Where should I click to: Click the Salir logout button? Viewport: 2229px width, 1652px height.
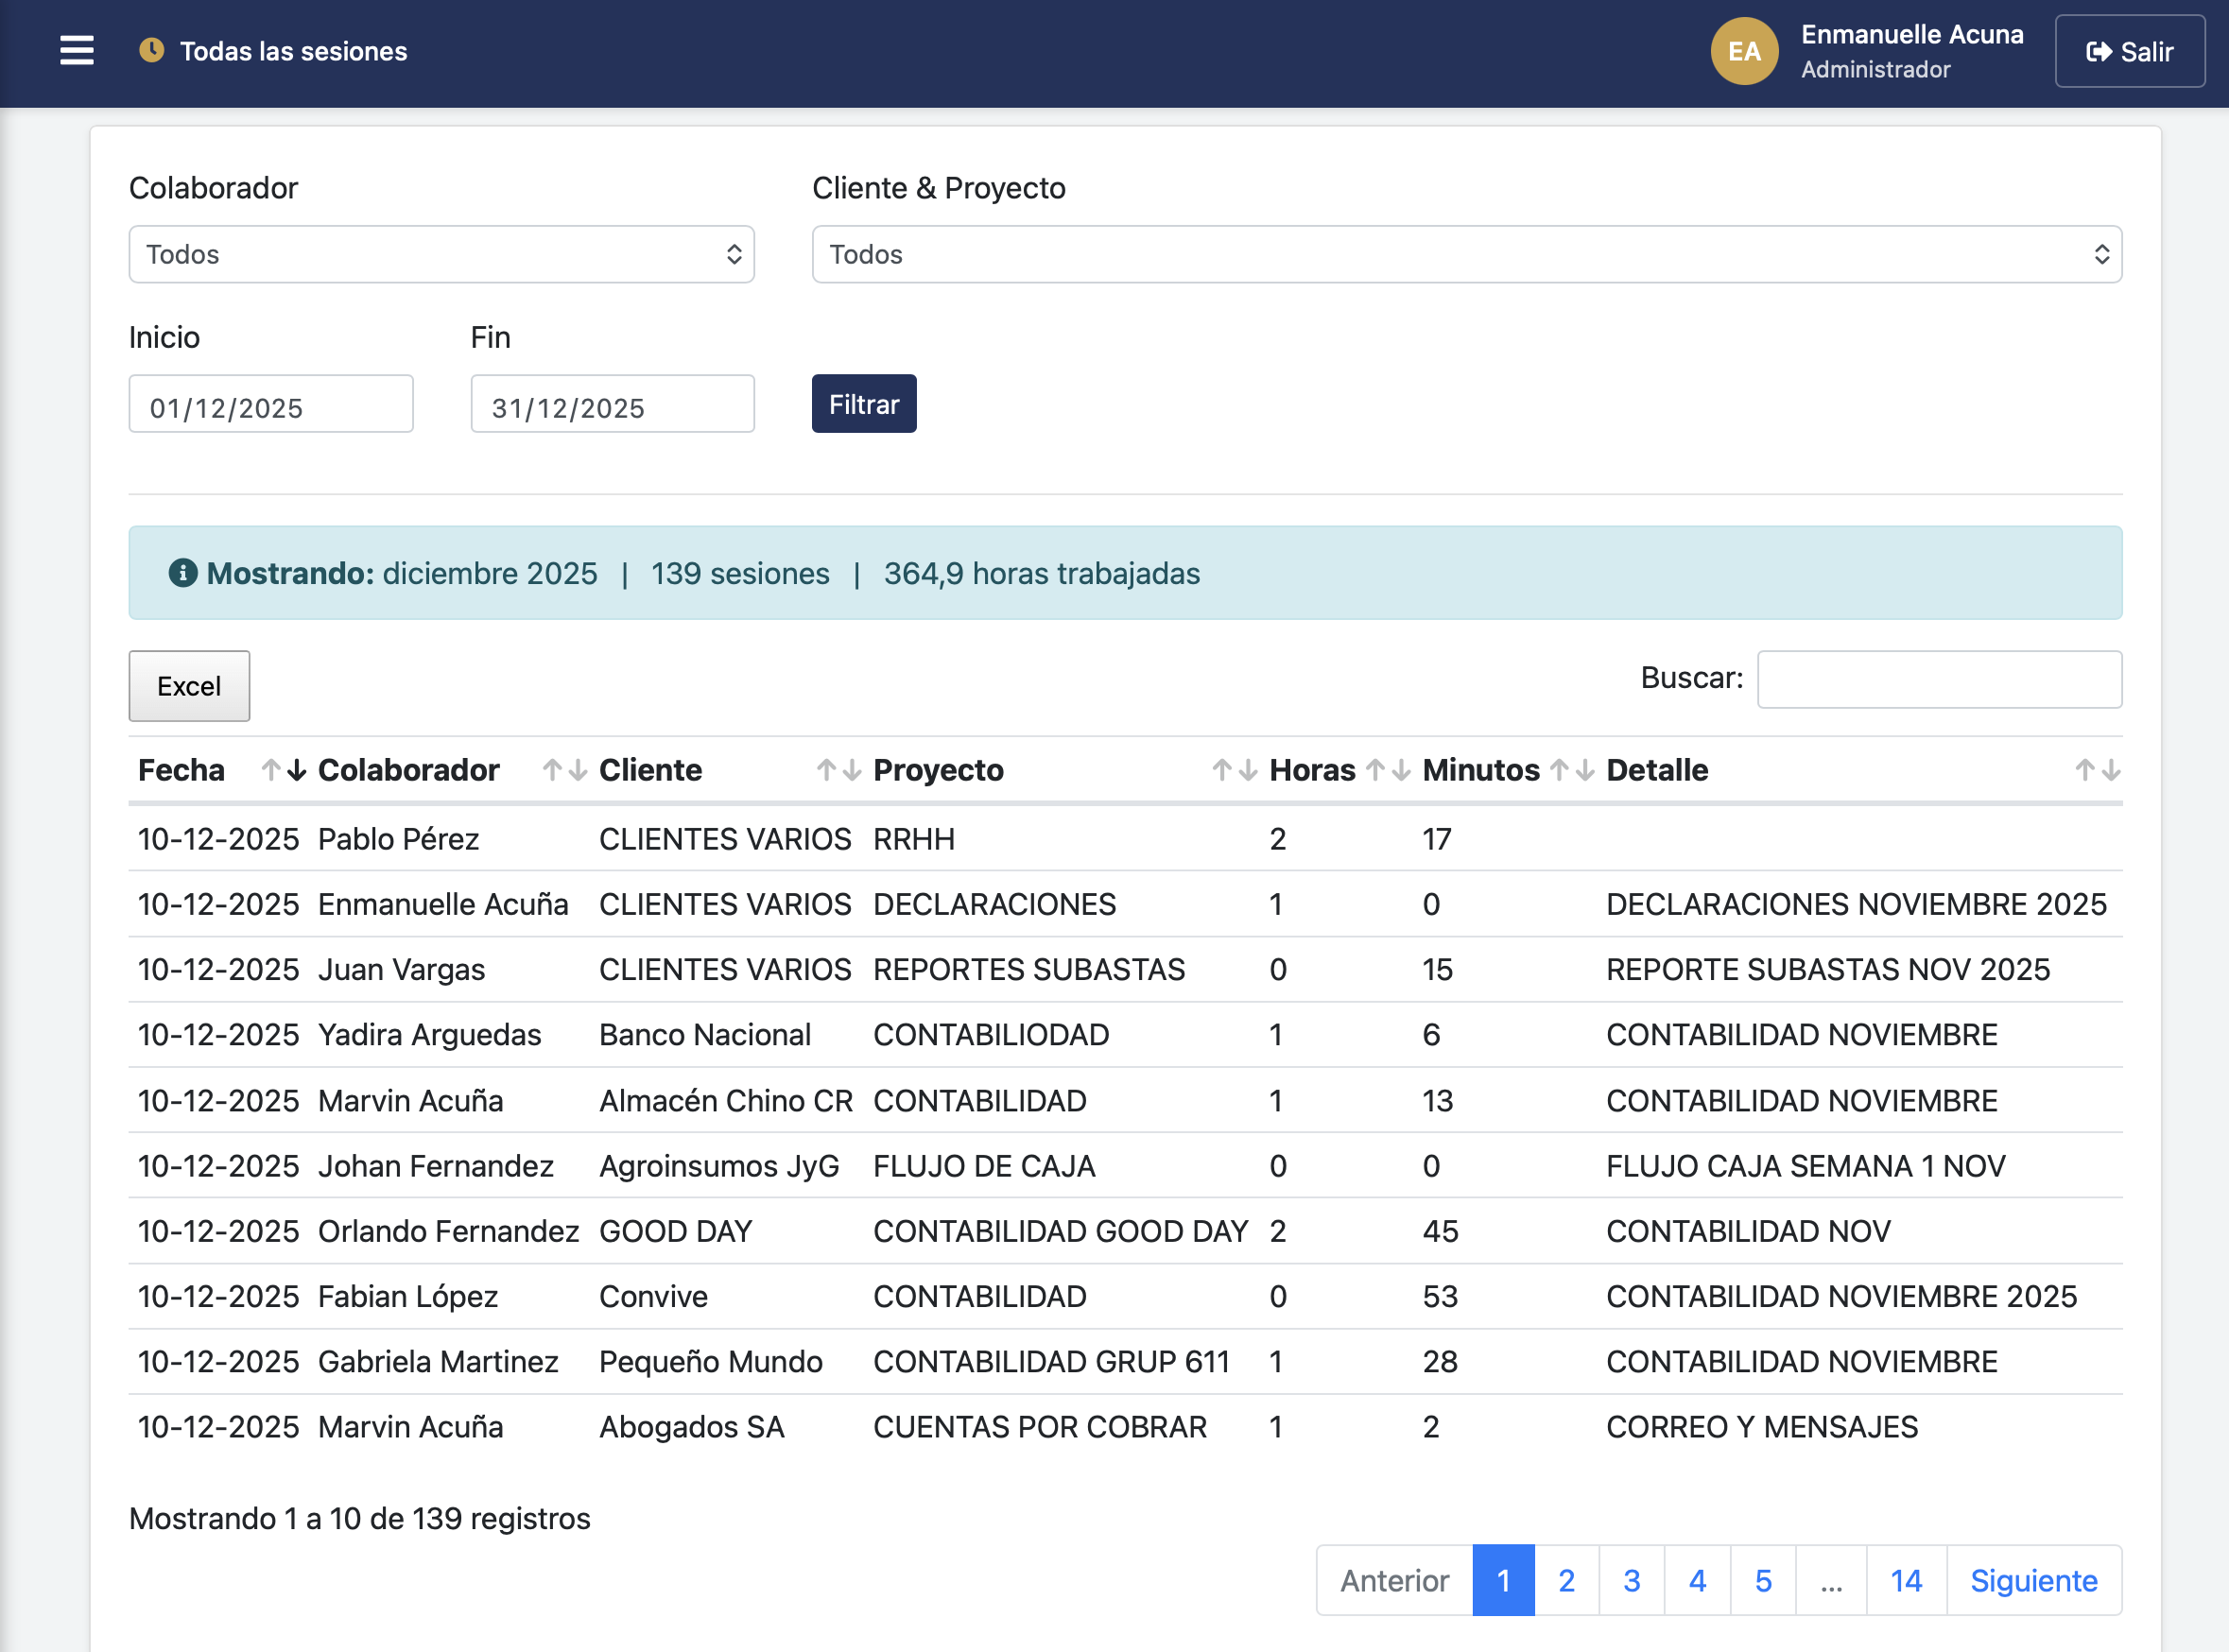tap(2129, 51)
